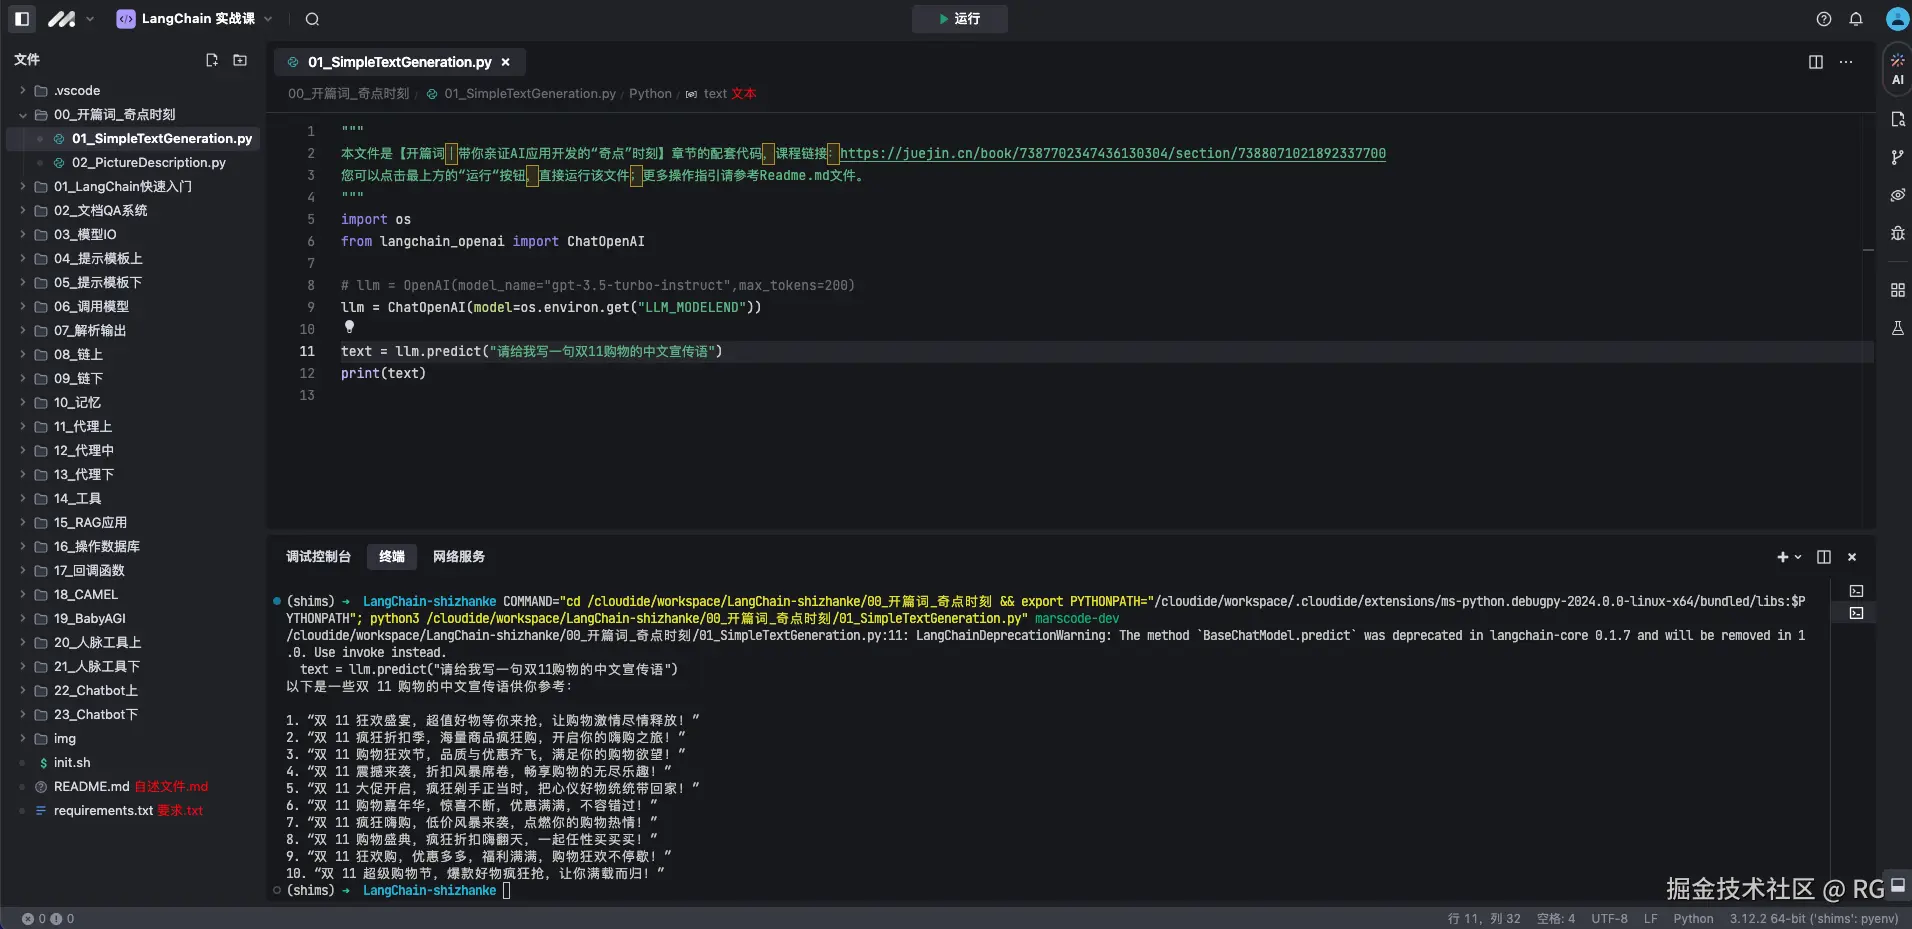This screenshot has height=929, width=1912.
Task: Open source control in right sidebar
Action: (x=1897, y=157)
